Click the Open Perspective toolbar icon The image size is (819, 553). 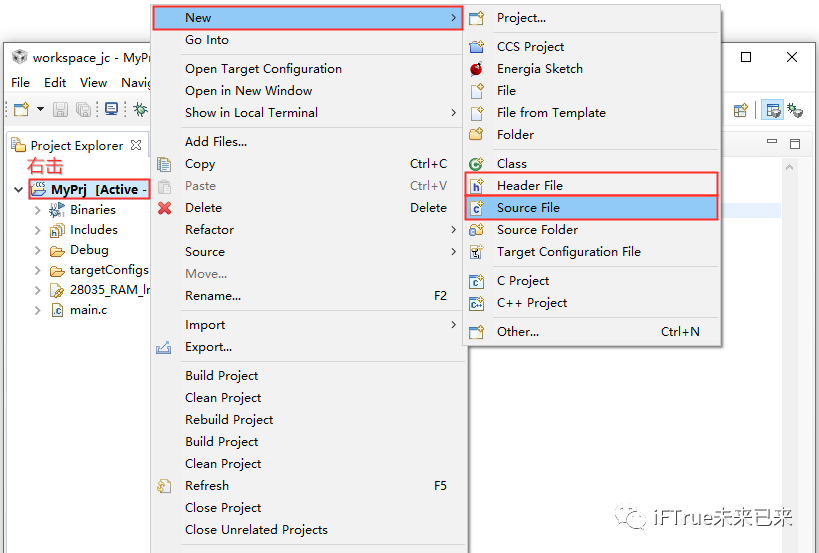point(741,109)
